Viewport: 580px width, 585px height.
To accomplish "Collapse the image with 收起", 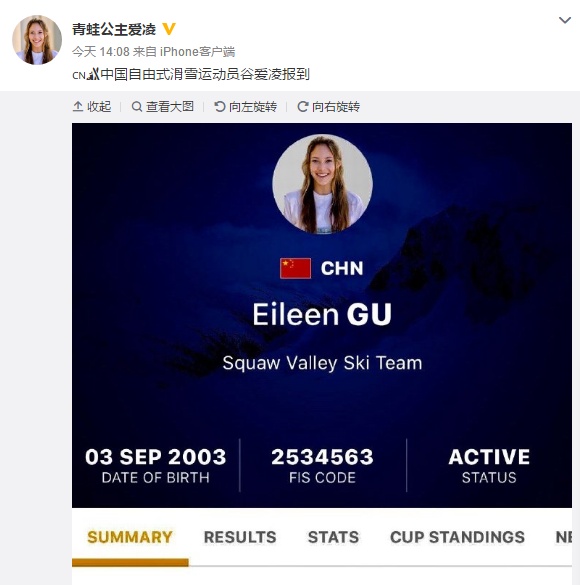I will [x=92, y=107].
